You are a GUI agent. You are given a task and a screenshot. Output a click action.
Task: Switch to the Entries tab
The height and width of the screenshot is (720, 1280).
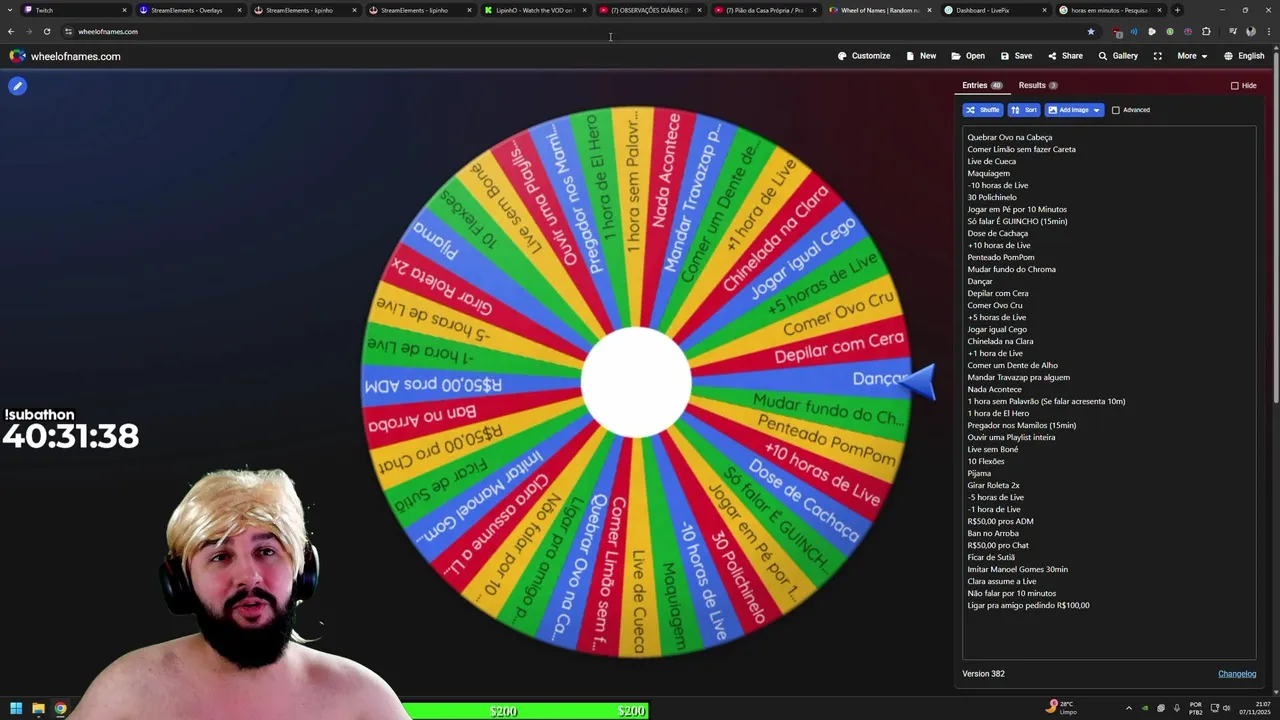point(982,86)
